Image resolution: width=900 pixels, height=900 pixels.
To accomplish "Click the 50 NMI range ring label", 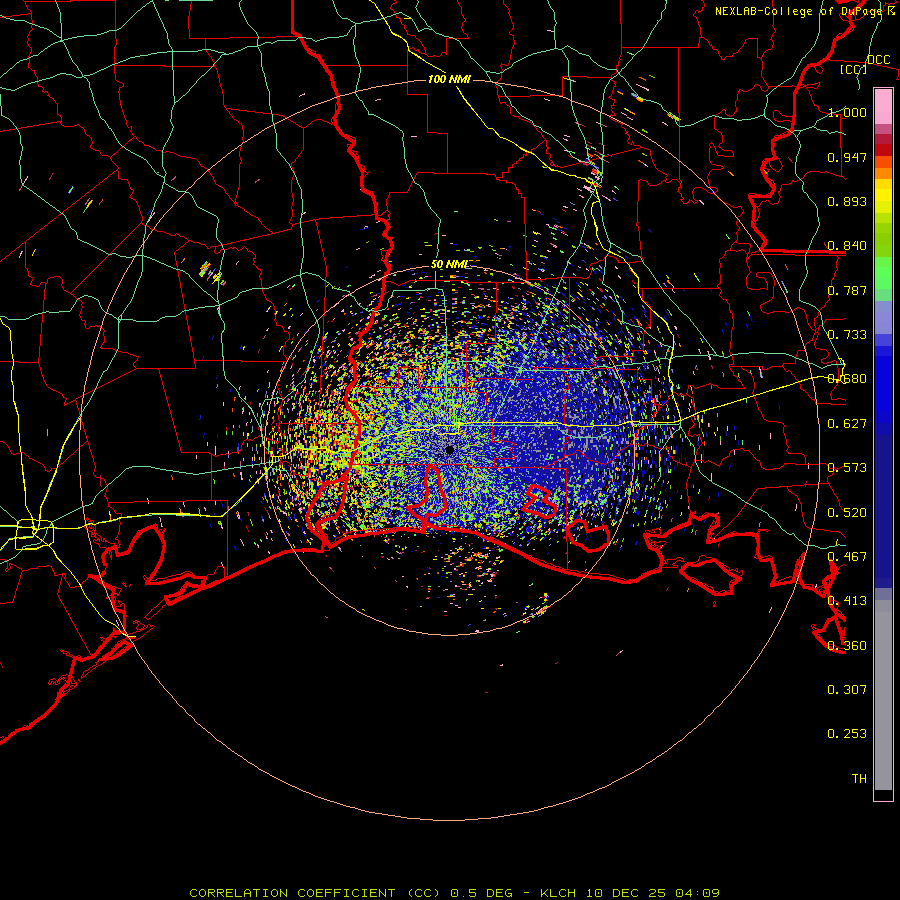I will (449, 264).
